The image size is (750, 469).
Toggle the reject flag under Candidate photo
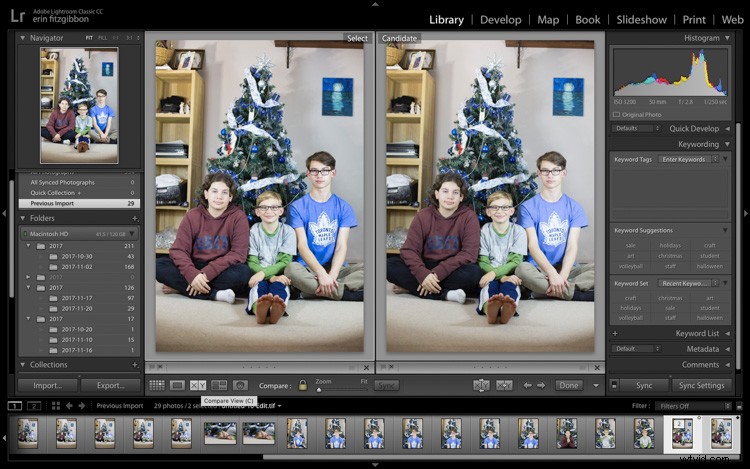point(391,367)
